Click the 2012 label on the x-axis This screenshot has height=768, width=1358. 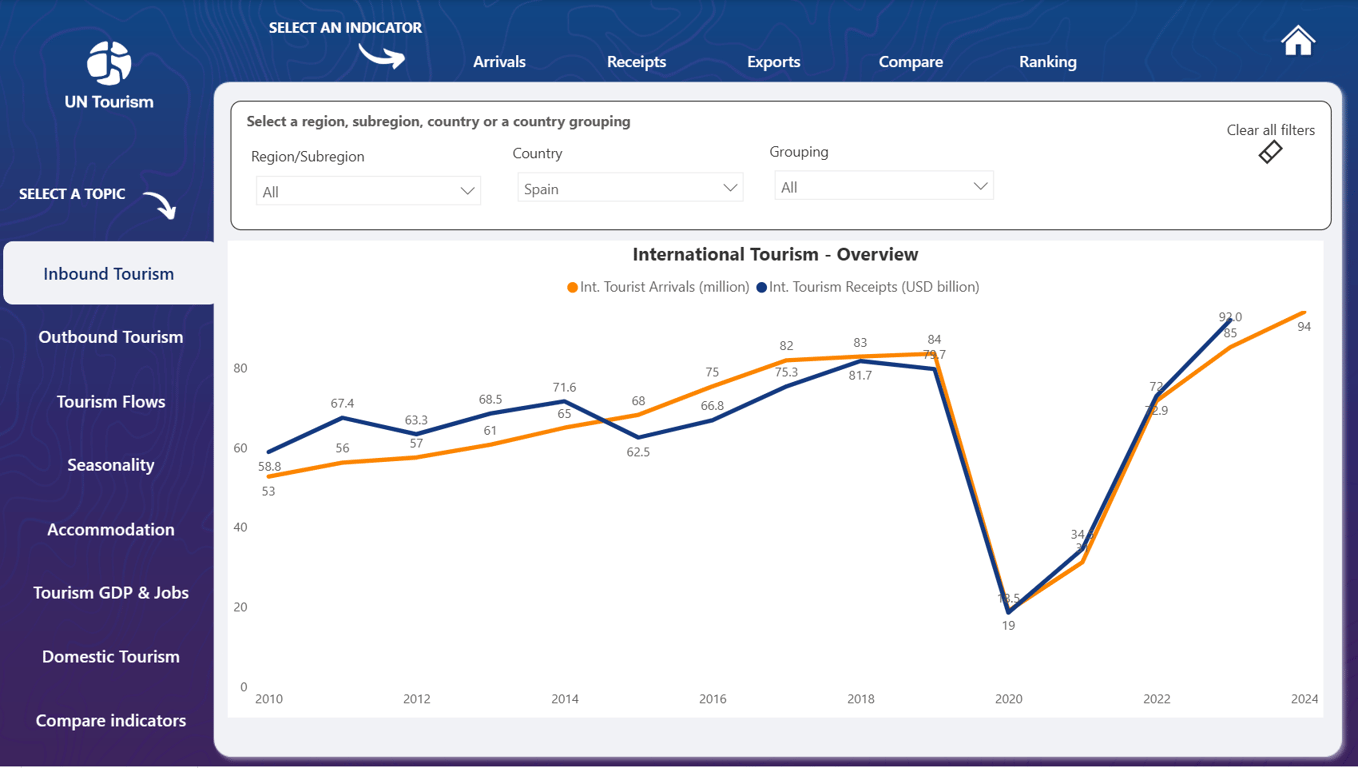(417, 699)
